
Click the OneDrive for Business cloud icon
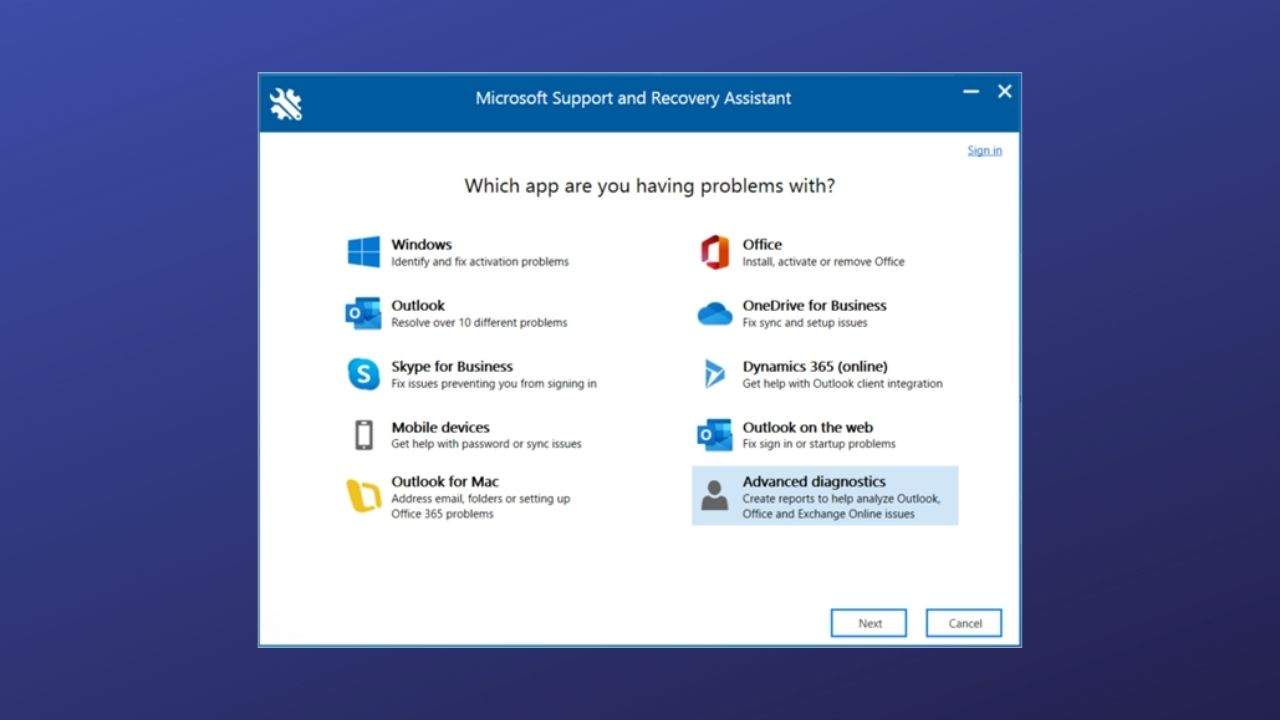(x=715, y=314)
